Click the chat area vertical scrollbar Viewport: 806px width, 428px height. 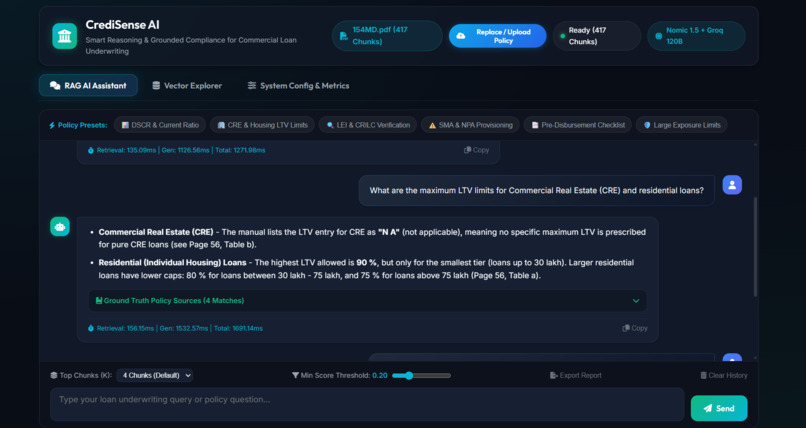tap(755, 247)
